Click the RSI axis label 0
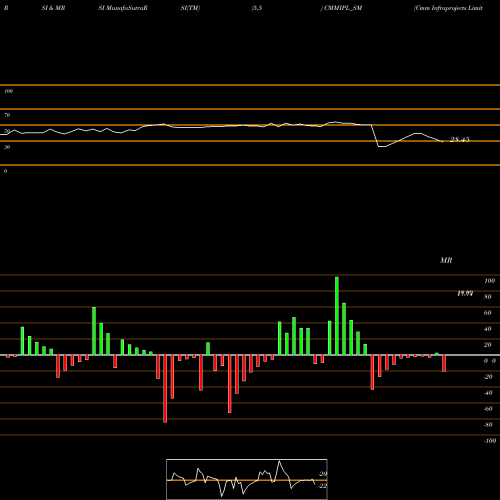 tap(5, 171)
